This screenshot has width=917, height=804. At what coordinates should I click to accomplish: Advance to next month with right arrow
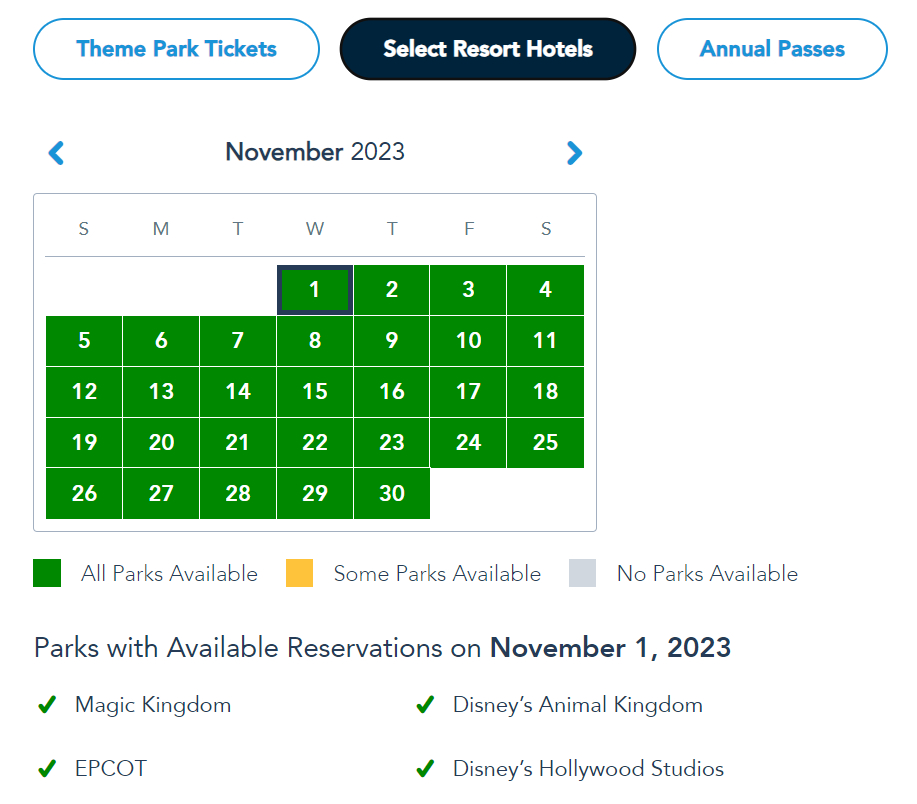[x=574, y=153]
